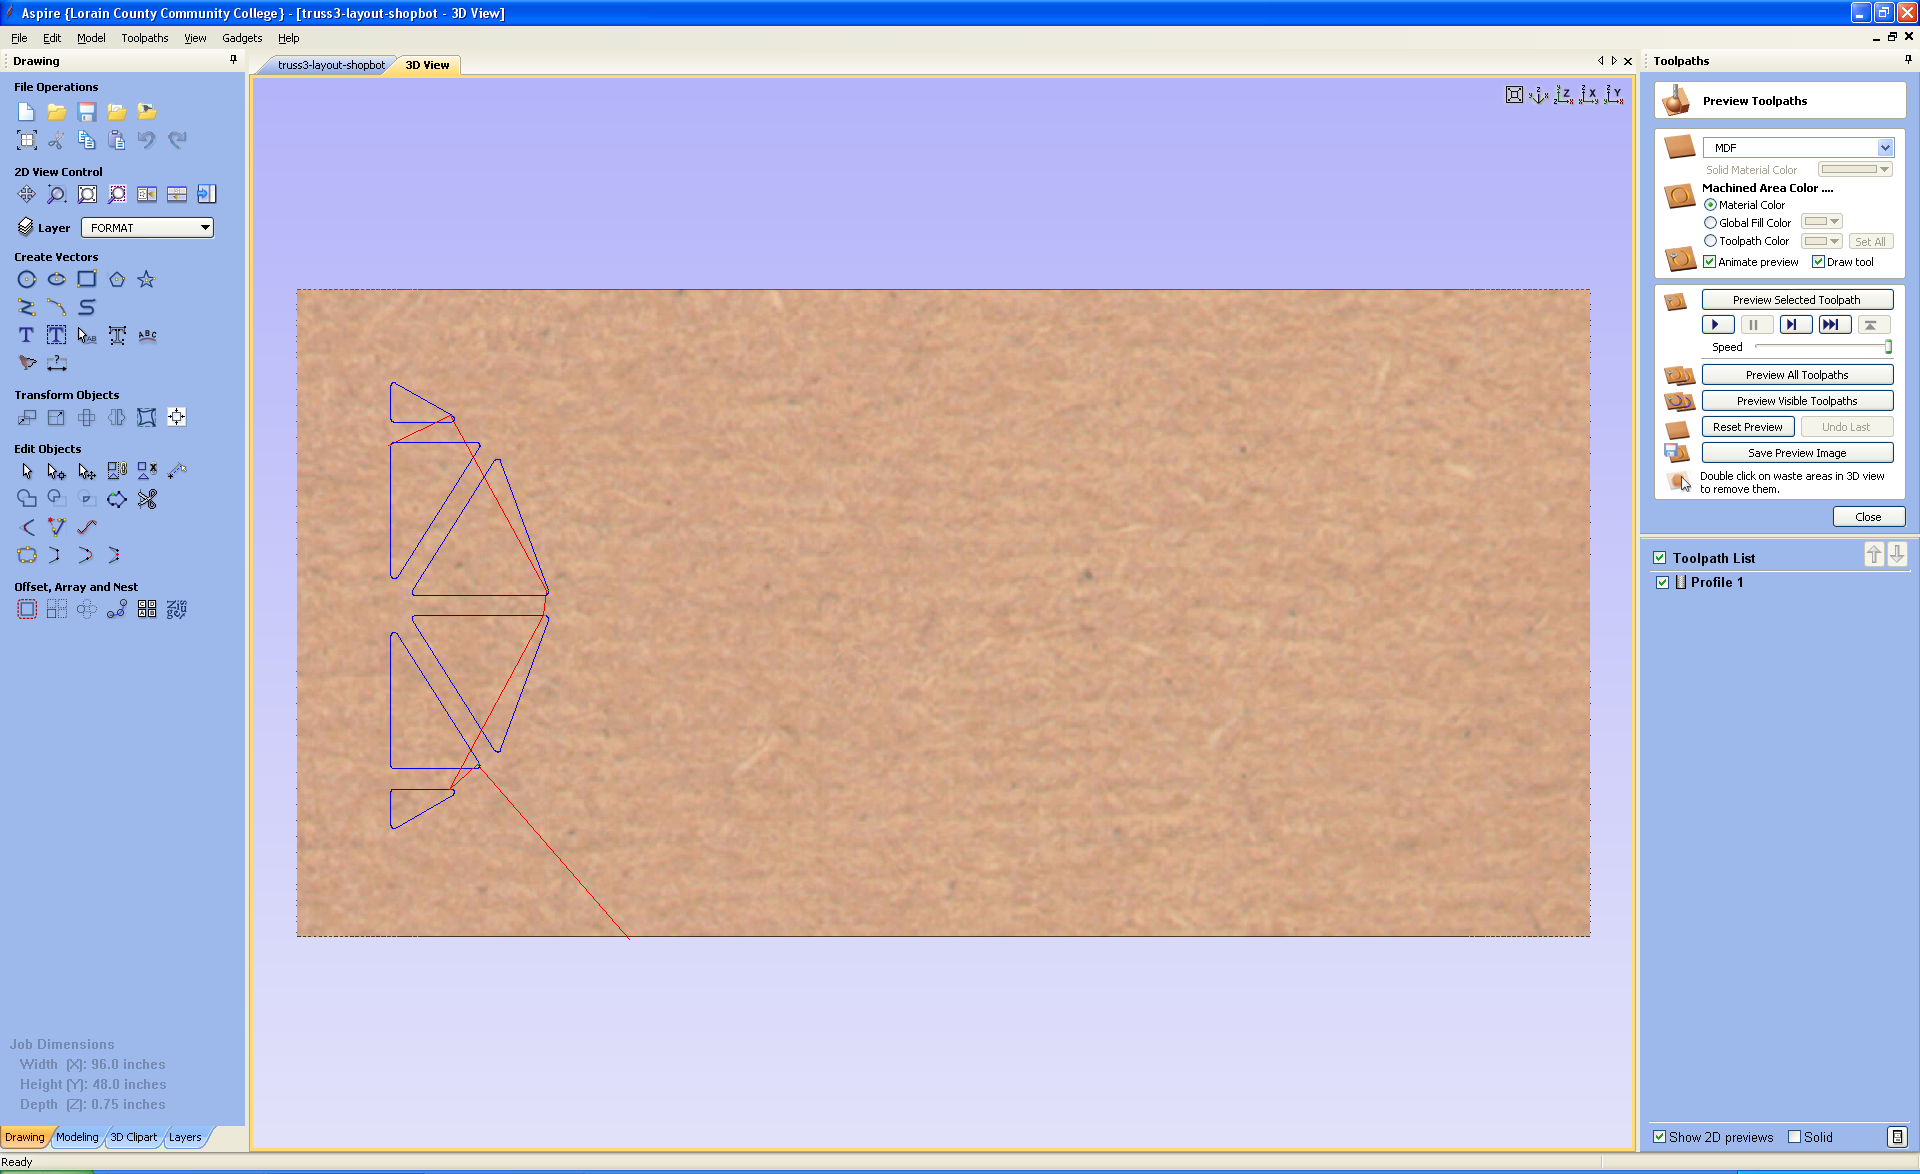Viewport: 1920px width, 1174px height.
Task: Save the file with floppy icon
Action: (x=87, y=112)
